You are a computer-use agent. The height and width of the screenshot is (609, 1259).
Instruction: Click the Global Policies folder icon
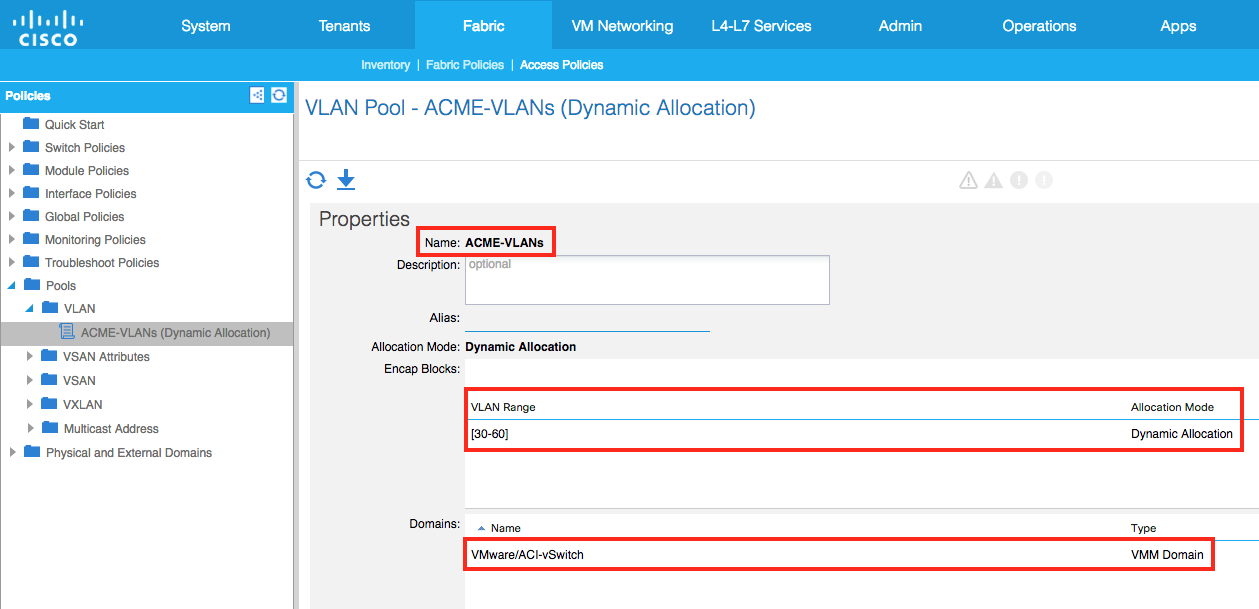click(x=31, y=216)
